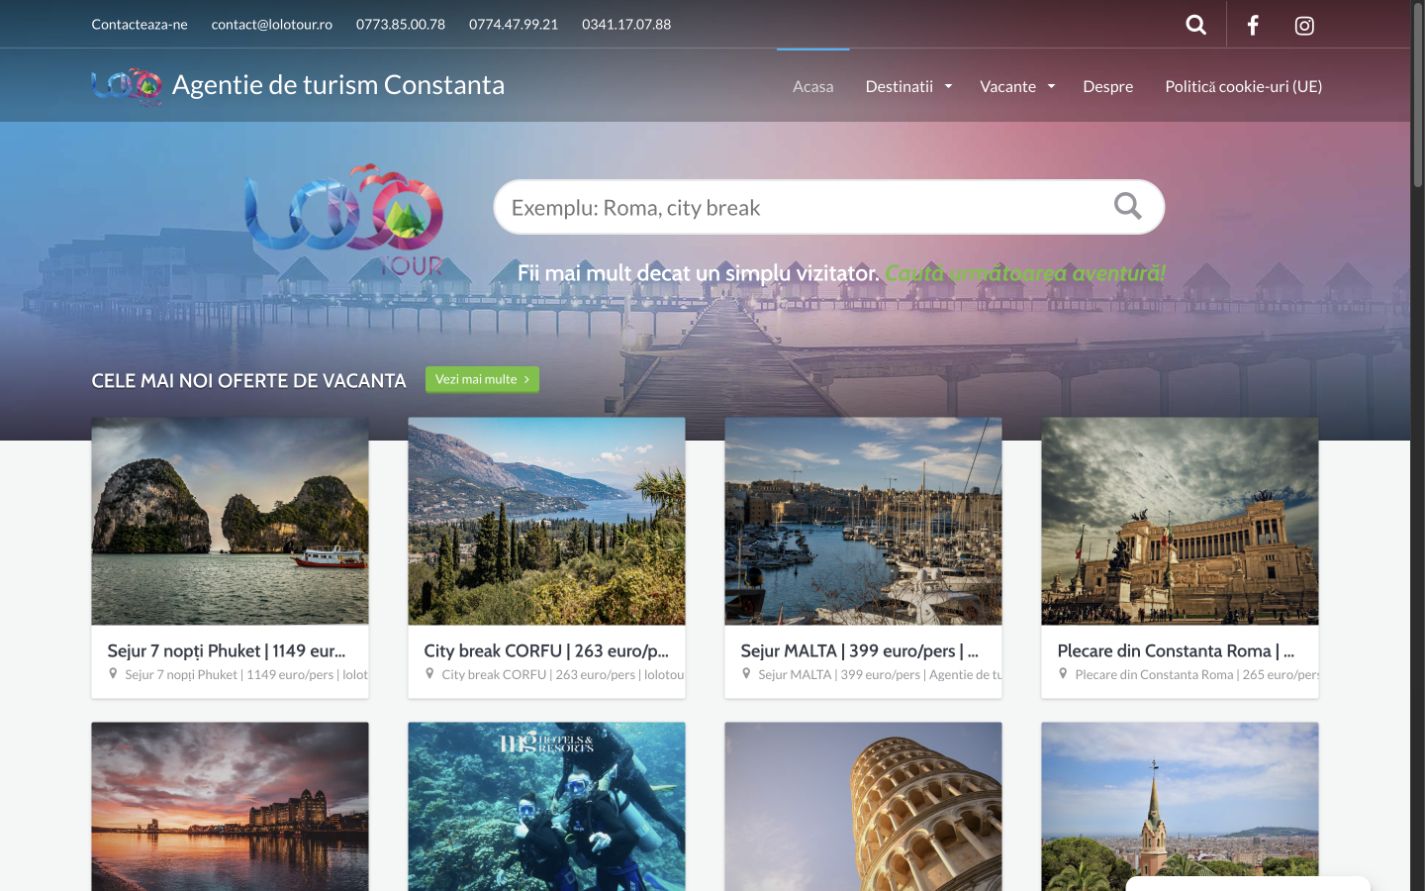Click the contact@lolotour.ro email link

coord(272,24)
